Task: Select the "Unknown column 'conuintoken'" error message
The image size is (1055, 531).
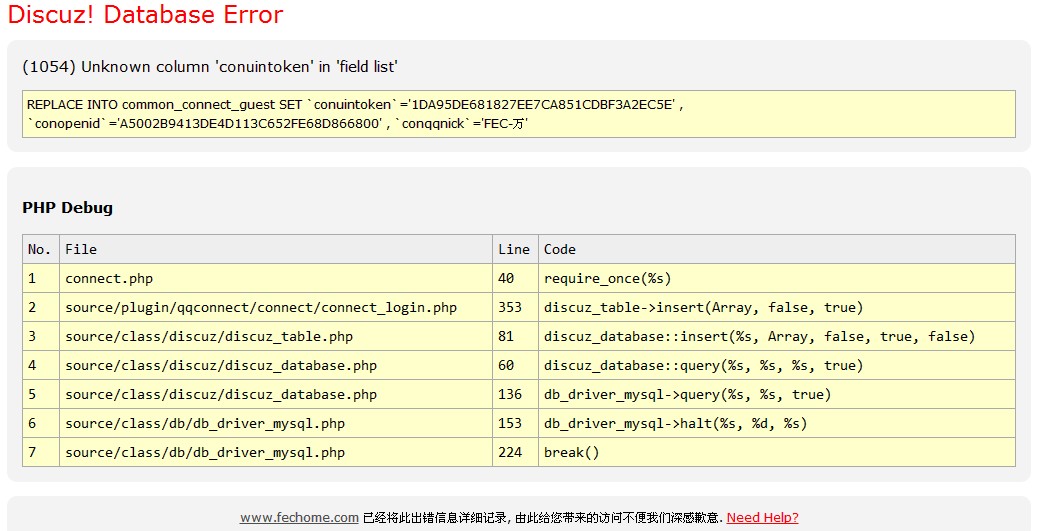Action: (x=210, y=67)
